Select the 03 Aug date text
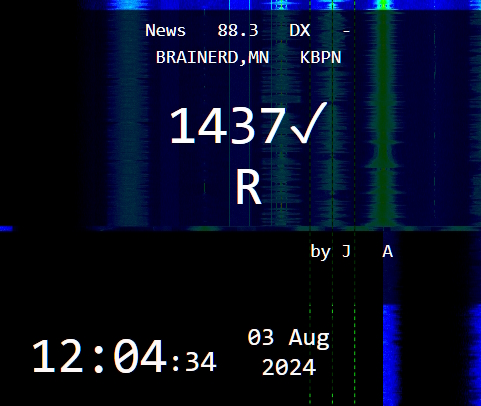The image size is (481, 406). click(288, 338)
